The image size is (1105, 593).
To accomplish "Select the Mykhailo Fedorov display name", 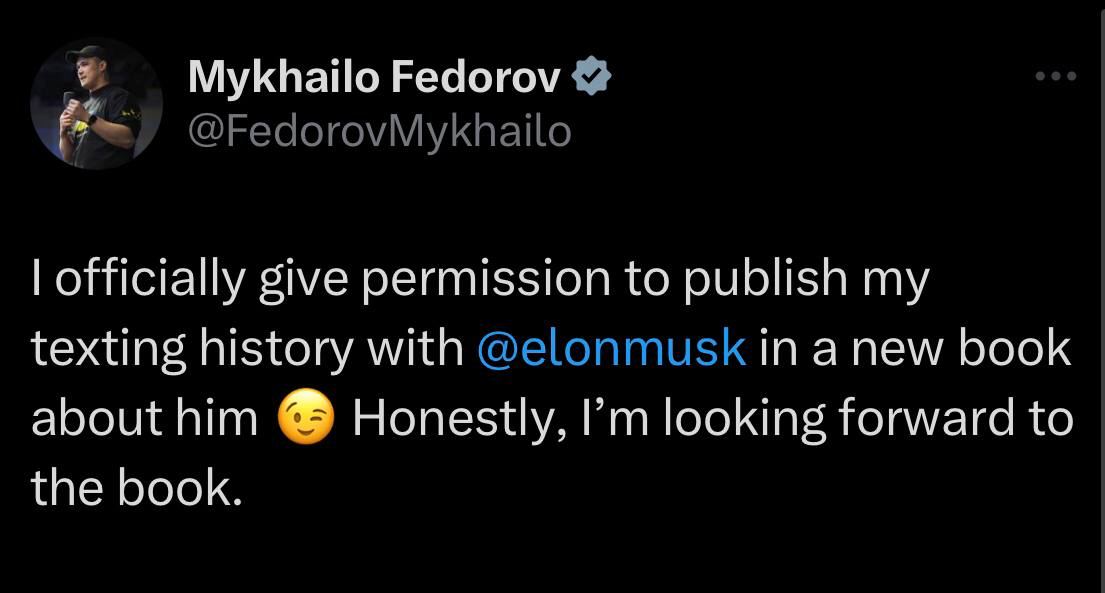I will coord(374,77).
